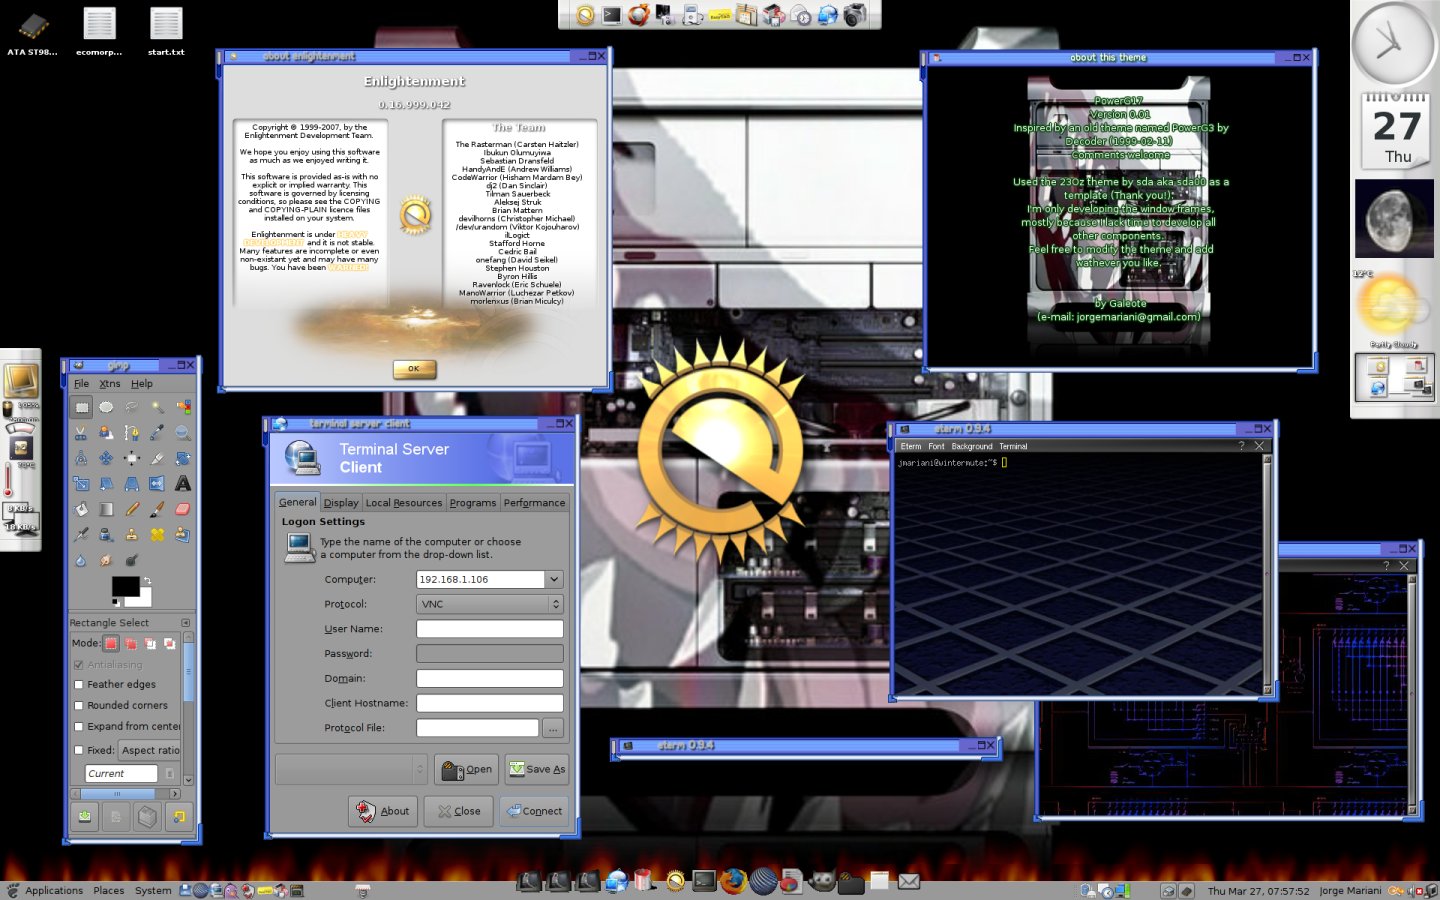
Task: Select the Paths tool in GIMP toolbox
Action: tap(132, 433)
